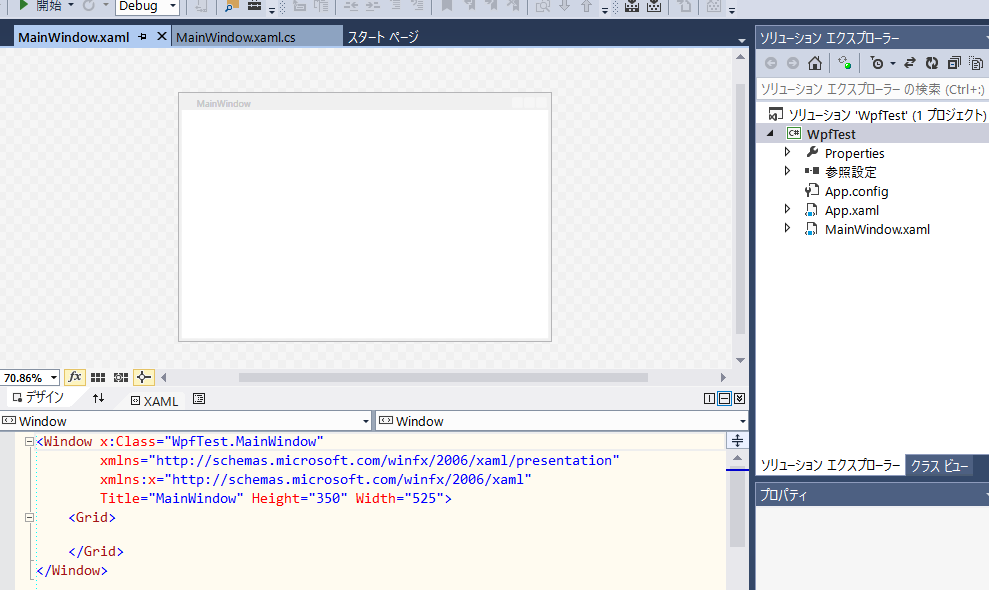This screenshot has height=590, width=989.
Task: Click the designer vertical scrollbar down arrow
Action: [740, 360]
